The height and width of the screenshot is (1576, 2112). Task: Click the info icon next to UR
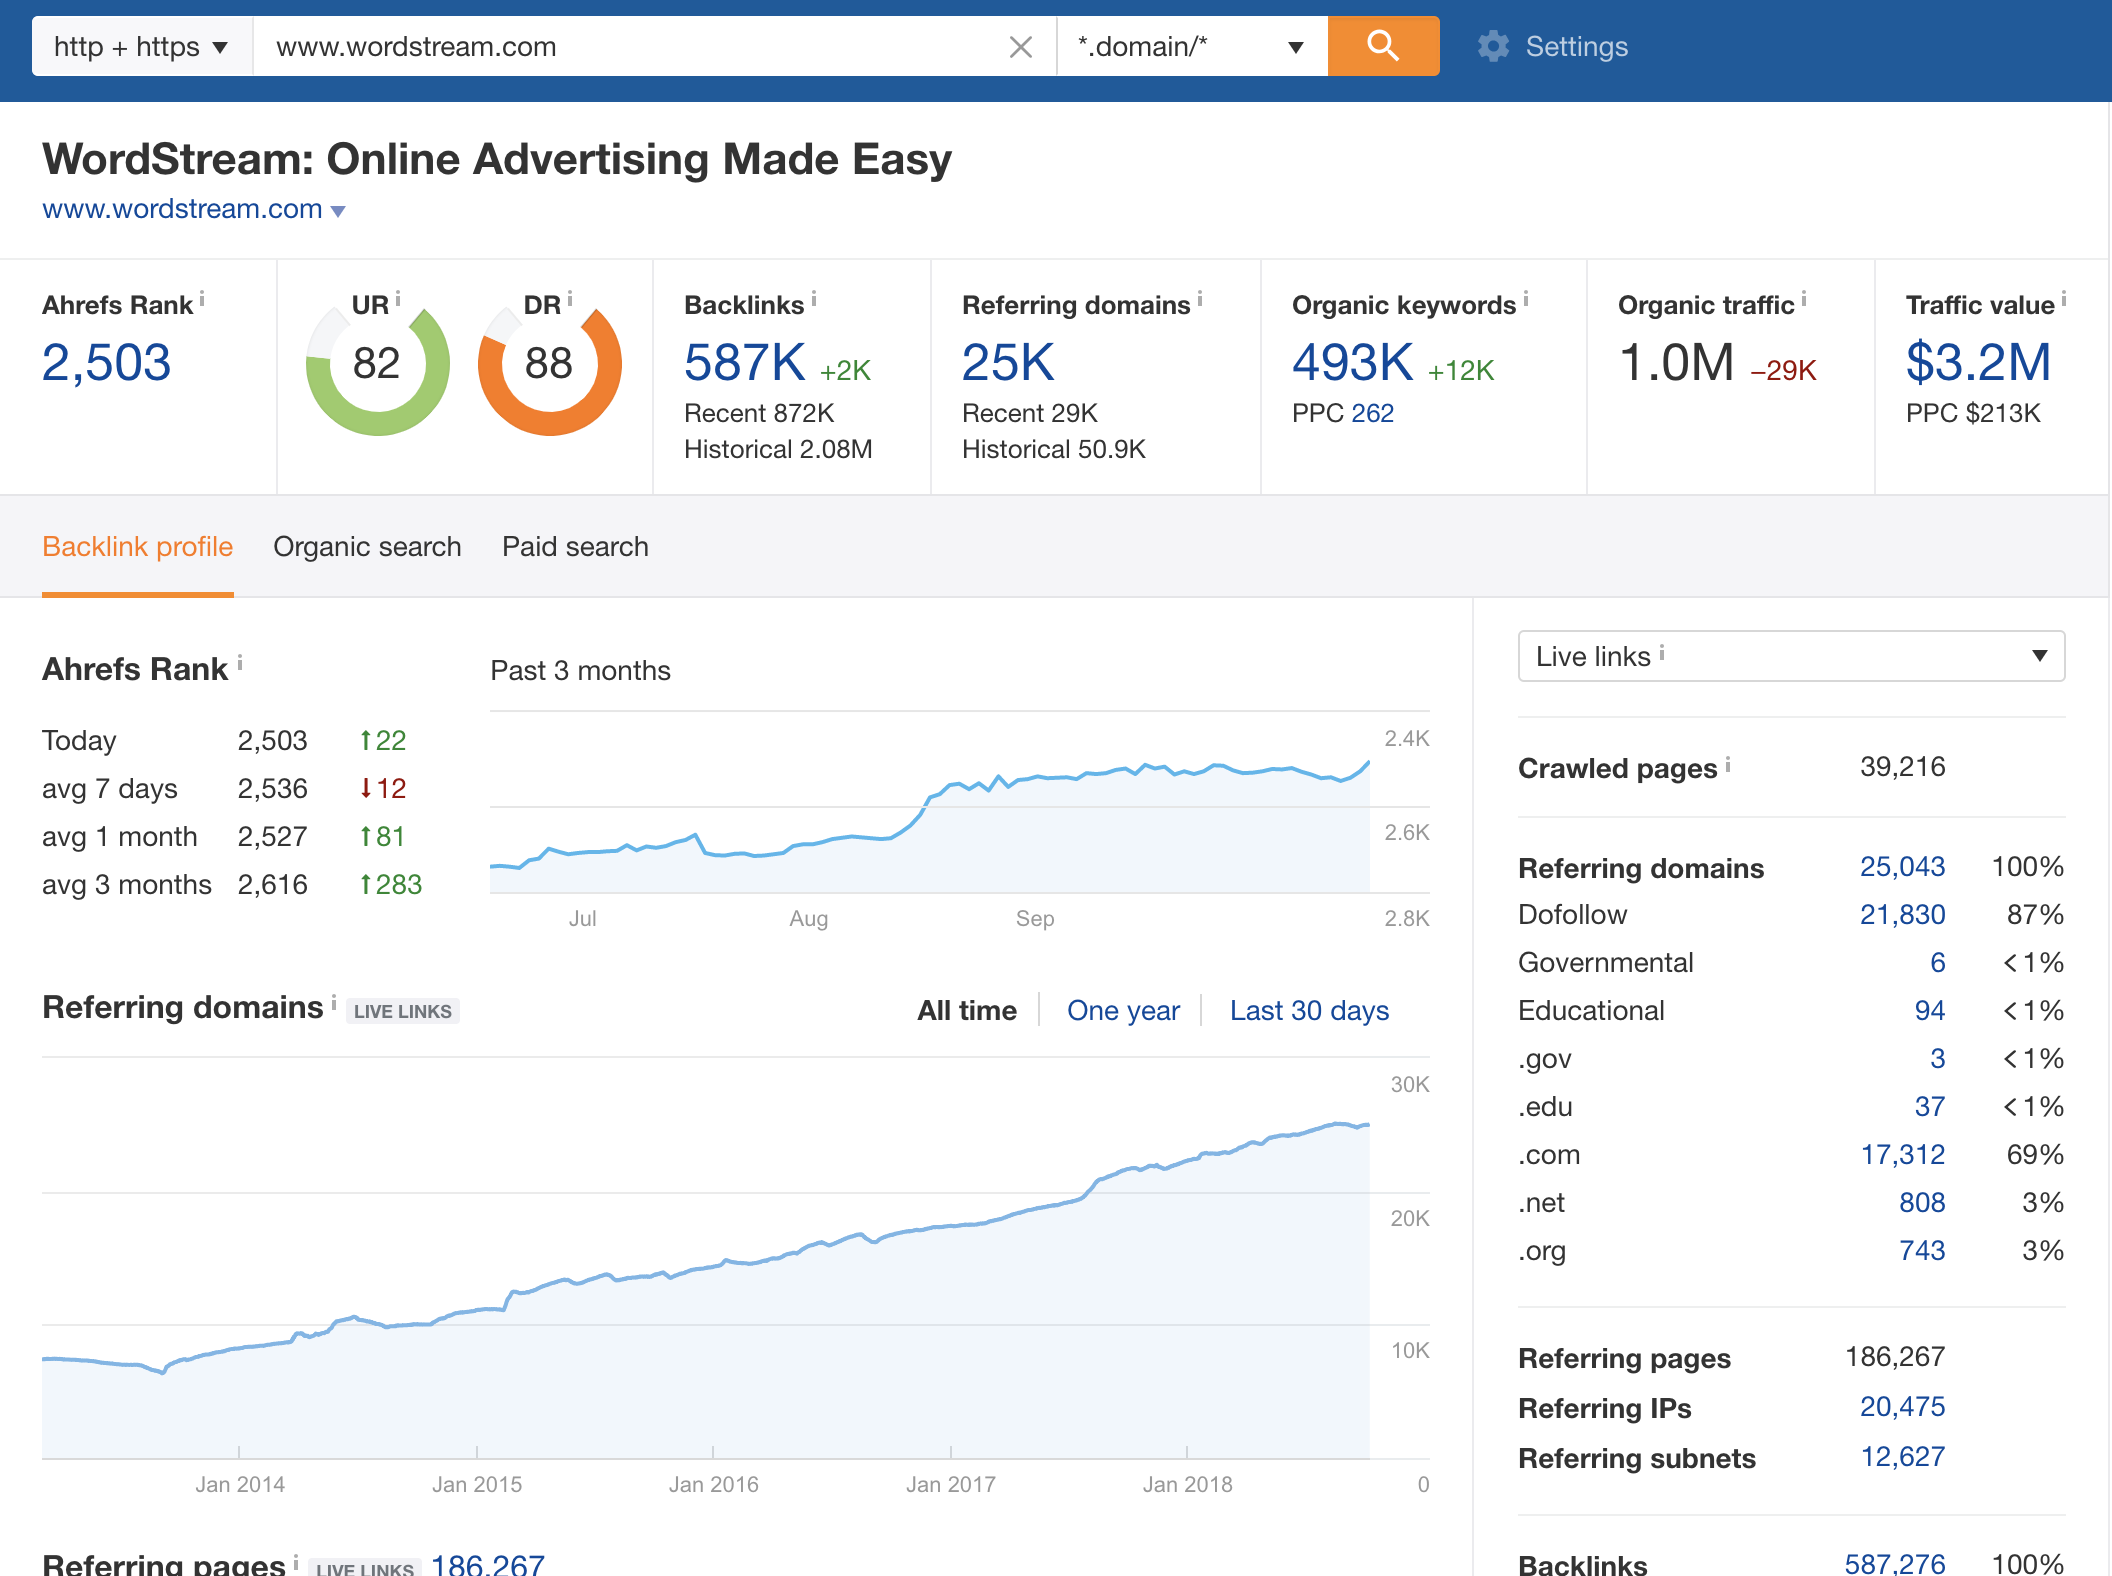point(398,298)
